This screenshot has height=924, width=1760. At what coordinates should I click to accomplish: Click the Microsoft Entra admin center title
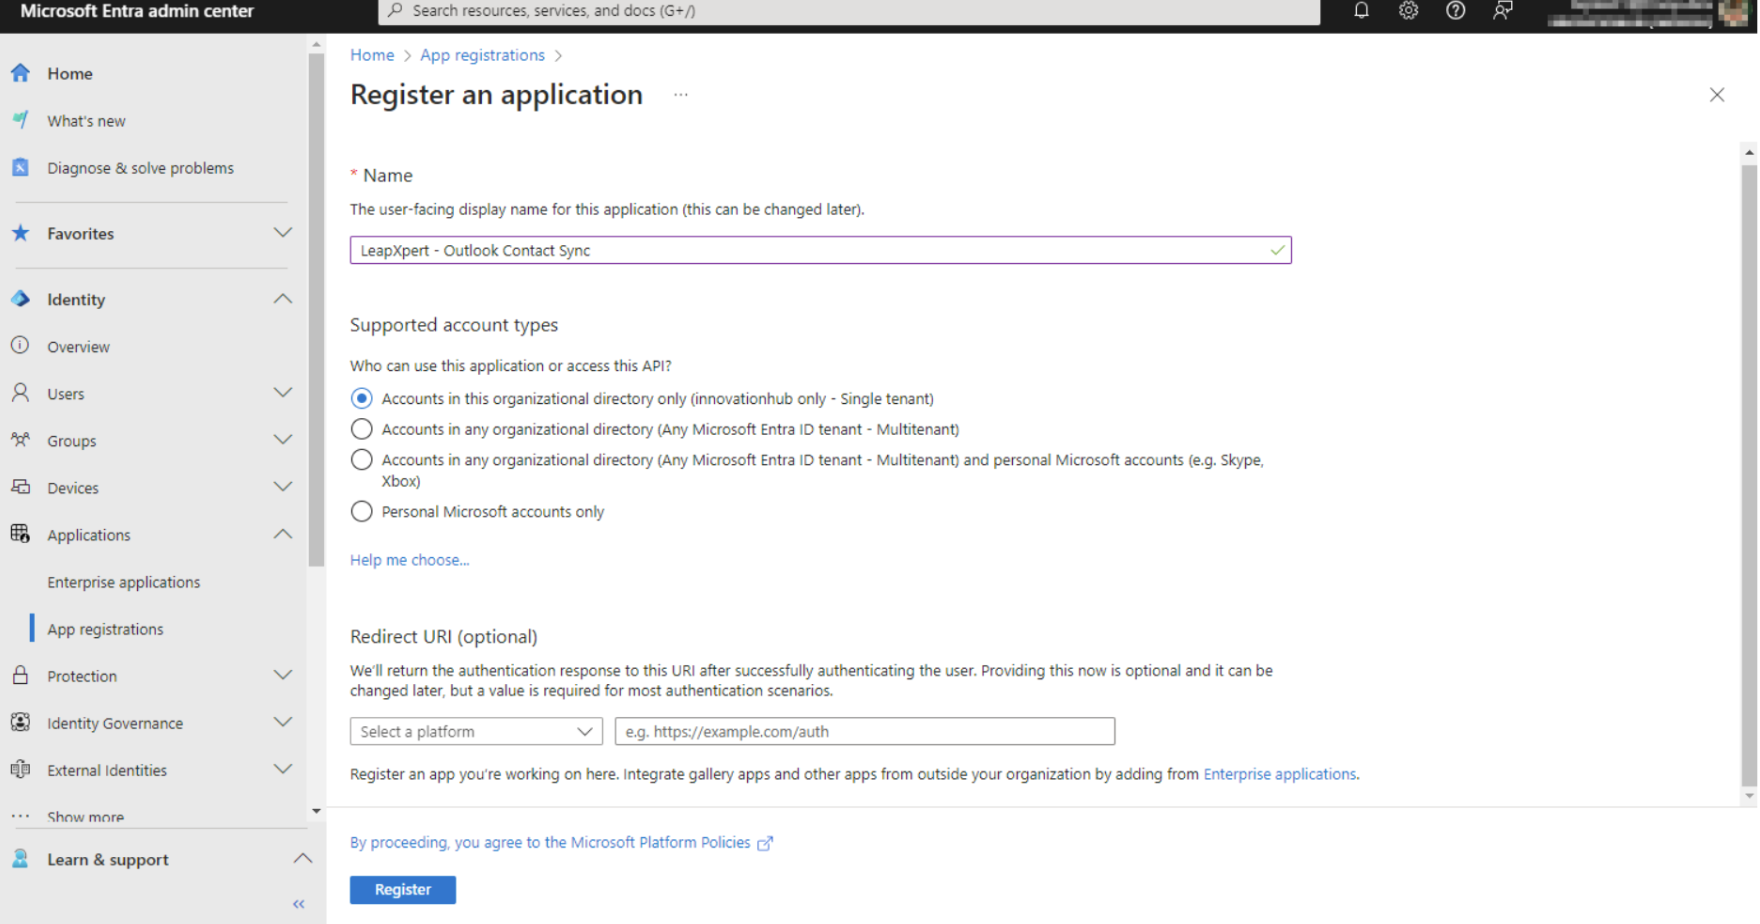(x=137, y=11)
